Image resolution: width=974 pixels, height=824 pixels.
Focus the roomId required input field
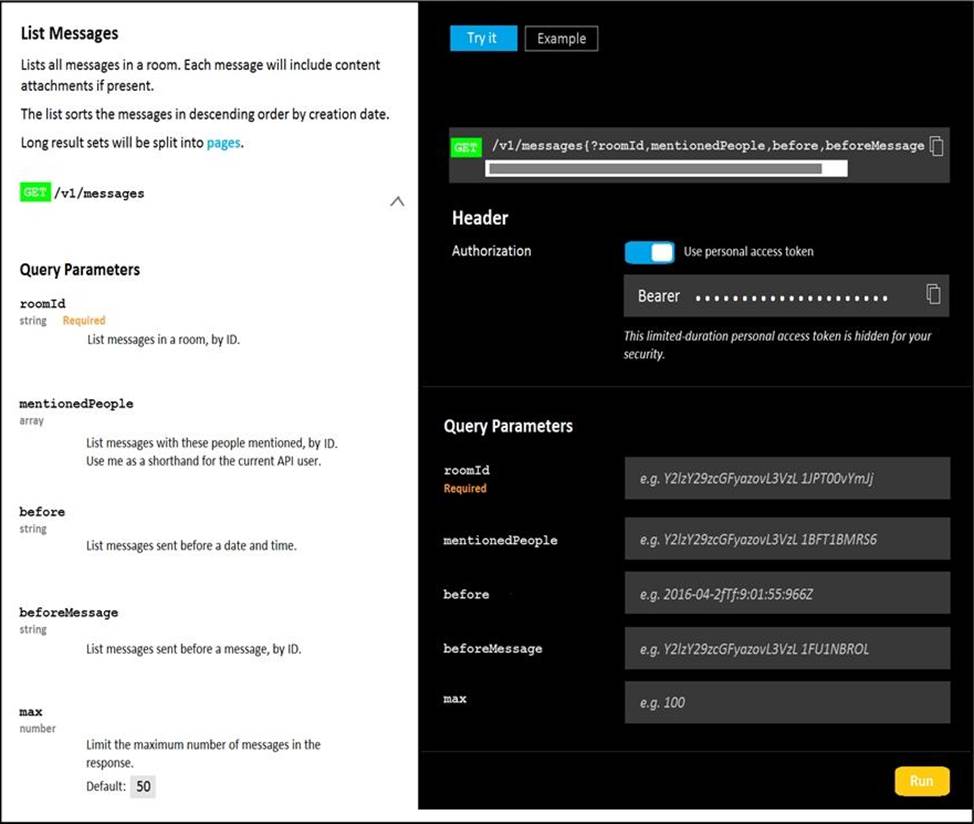[x=786, y=478]
